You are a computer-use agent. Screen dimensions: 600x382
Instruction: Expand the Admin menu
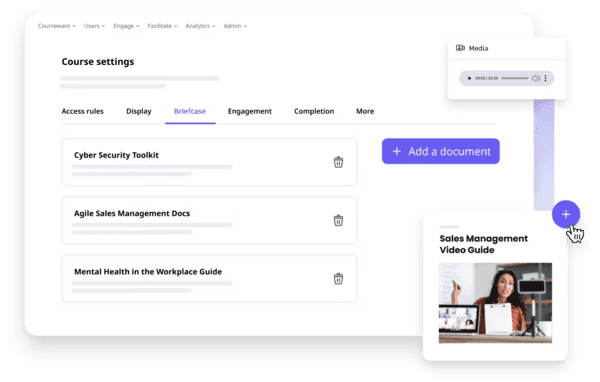pyautogui.click(x=235, y=26)
